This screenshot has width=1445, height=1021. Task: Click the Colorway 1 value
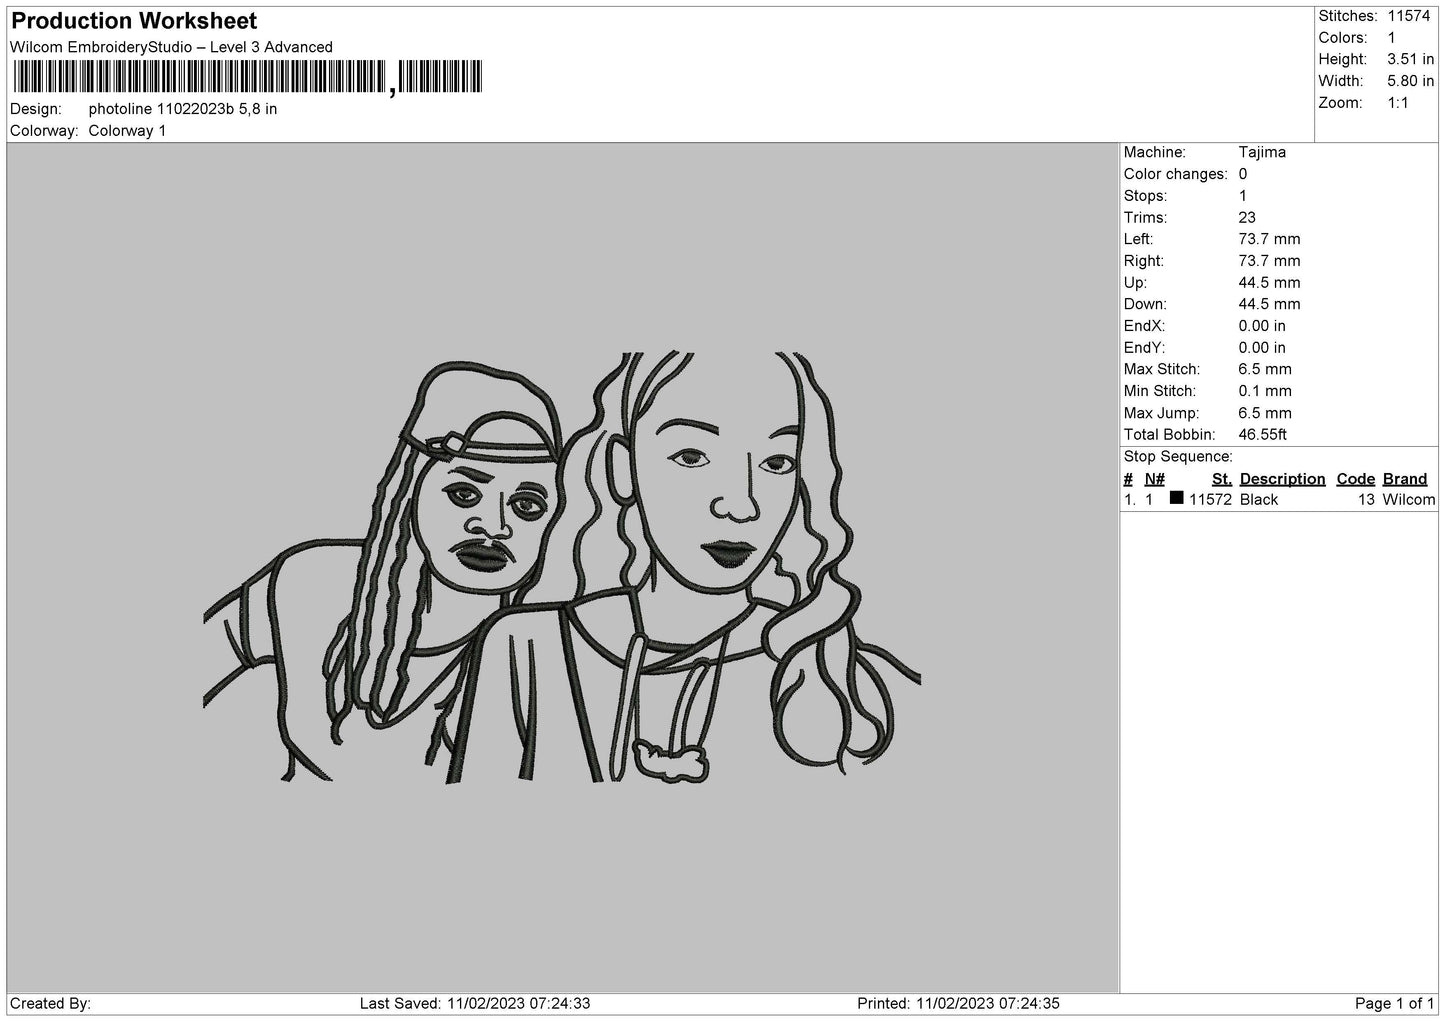pyautogui.click(x=127, y=131)
